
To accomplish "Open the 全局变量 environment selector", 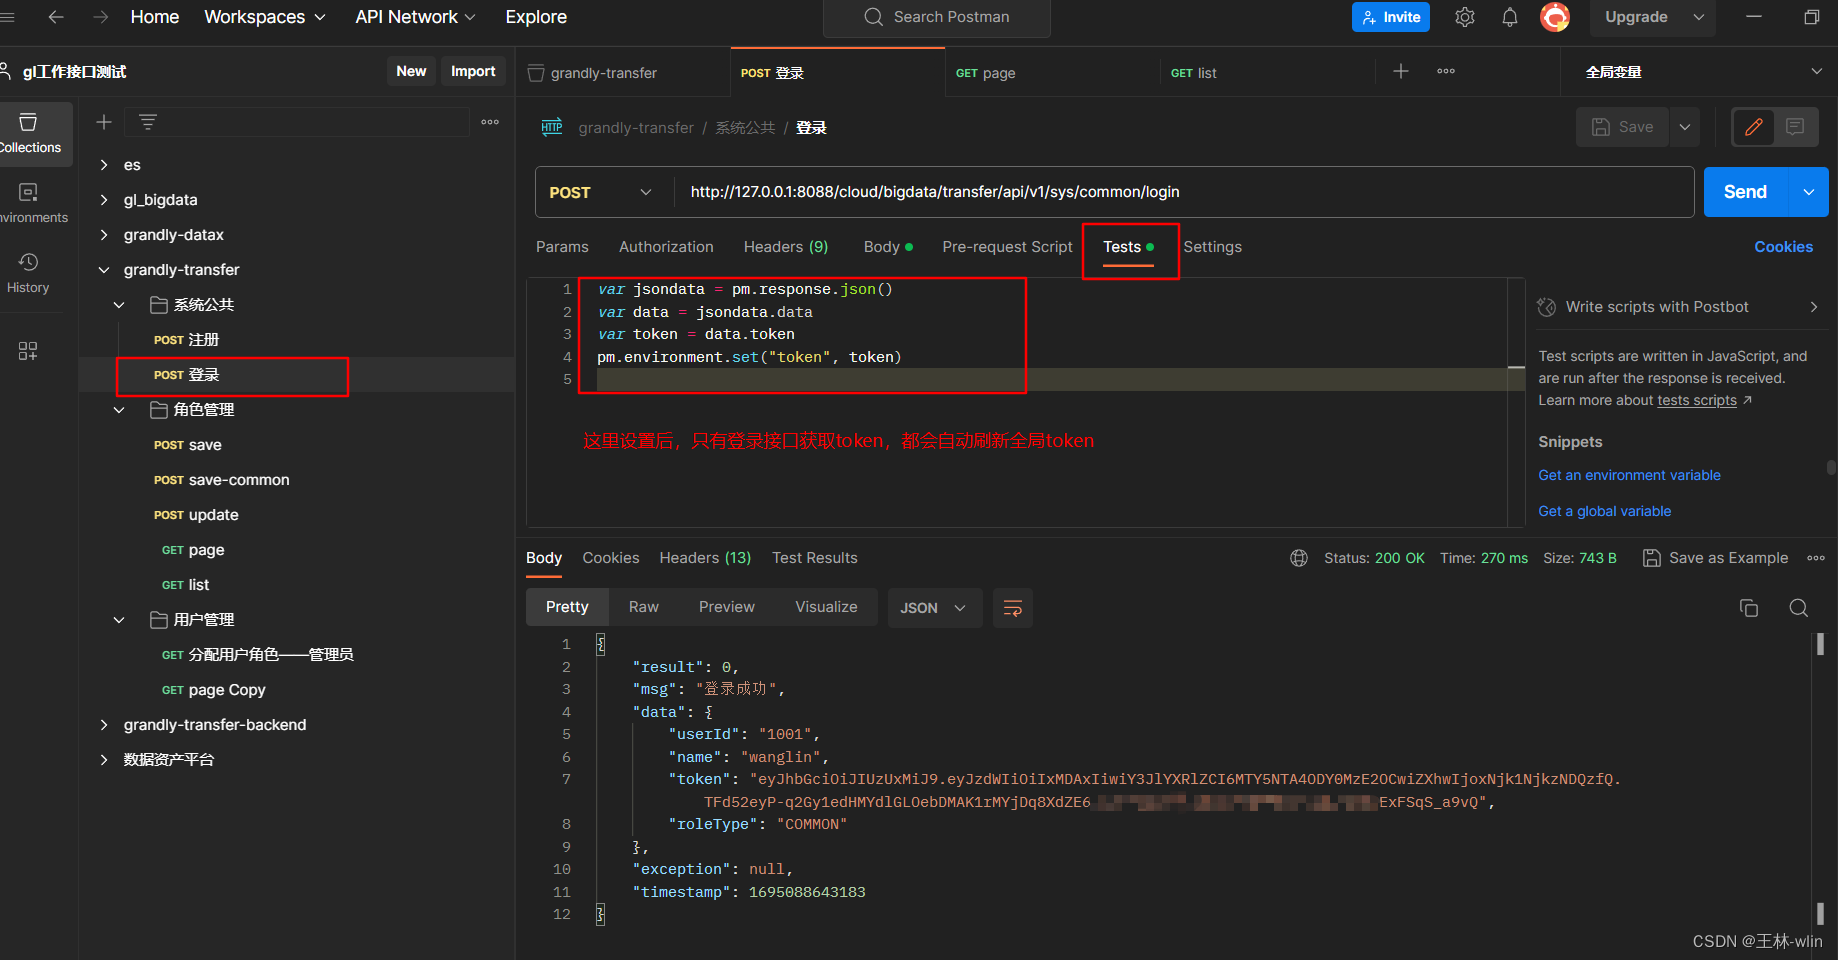I will click(x=1704, y=72).
